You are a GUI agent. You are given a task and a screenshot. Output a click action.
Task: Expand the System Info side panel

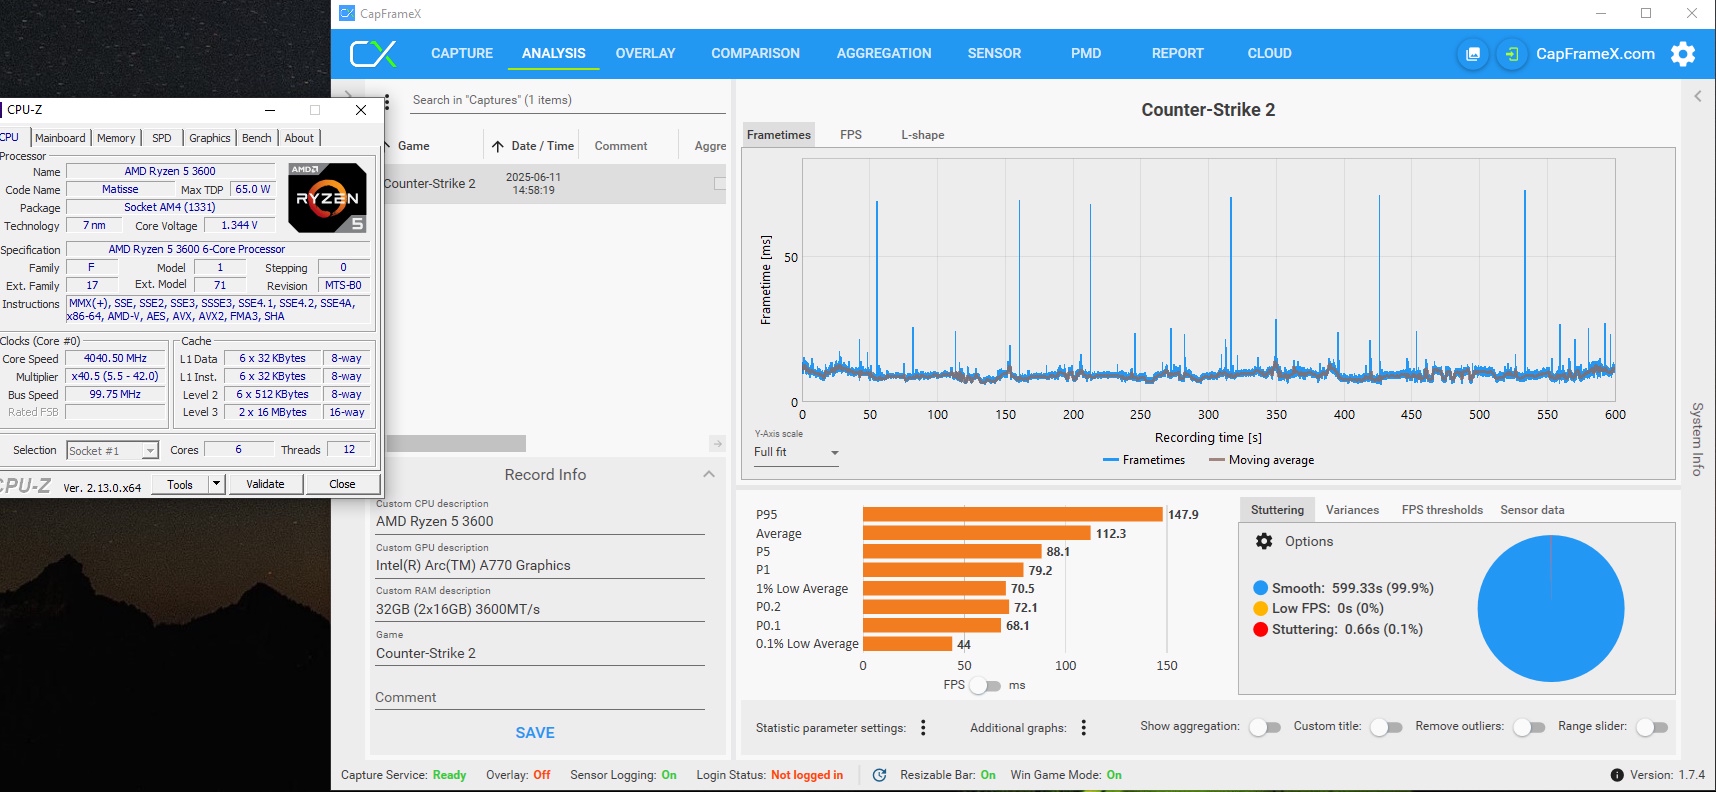[x=1697, y=438]
